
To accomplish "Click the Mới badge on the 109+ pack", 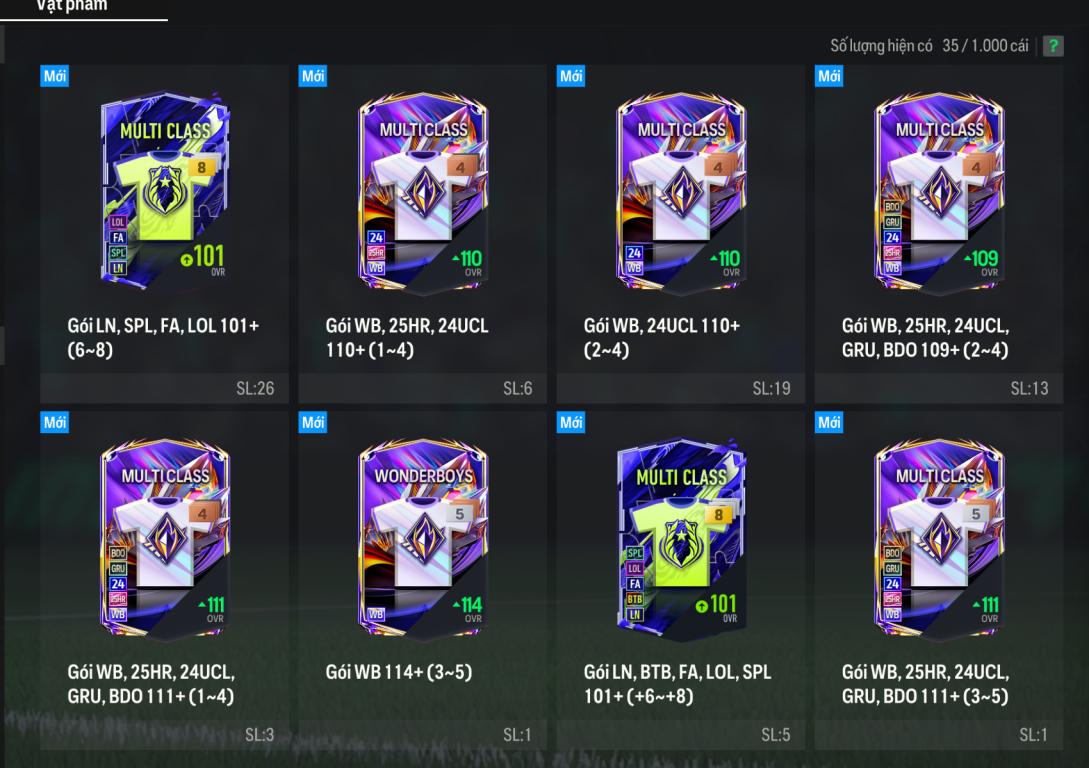I will click(x=829, y=76).
